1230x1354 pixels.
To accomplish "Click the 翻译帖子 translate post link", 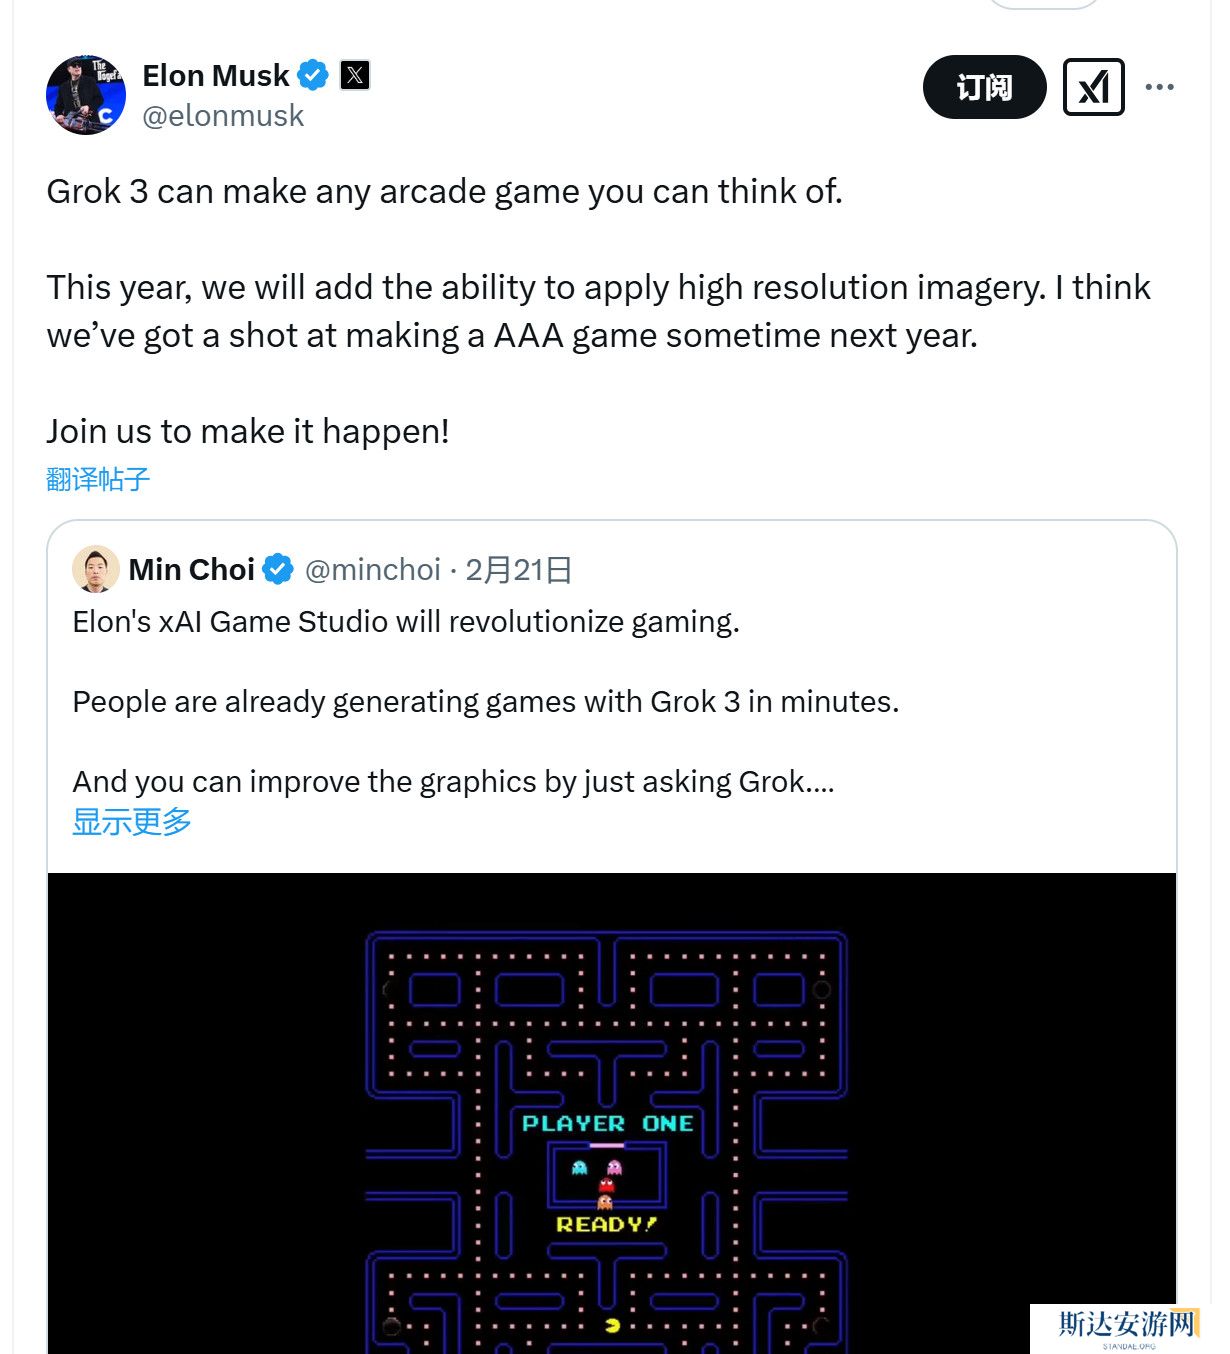I will click(98, 479).
